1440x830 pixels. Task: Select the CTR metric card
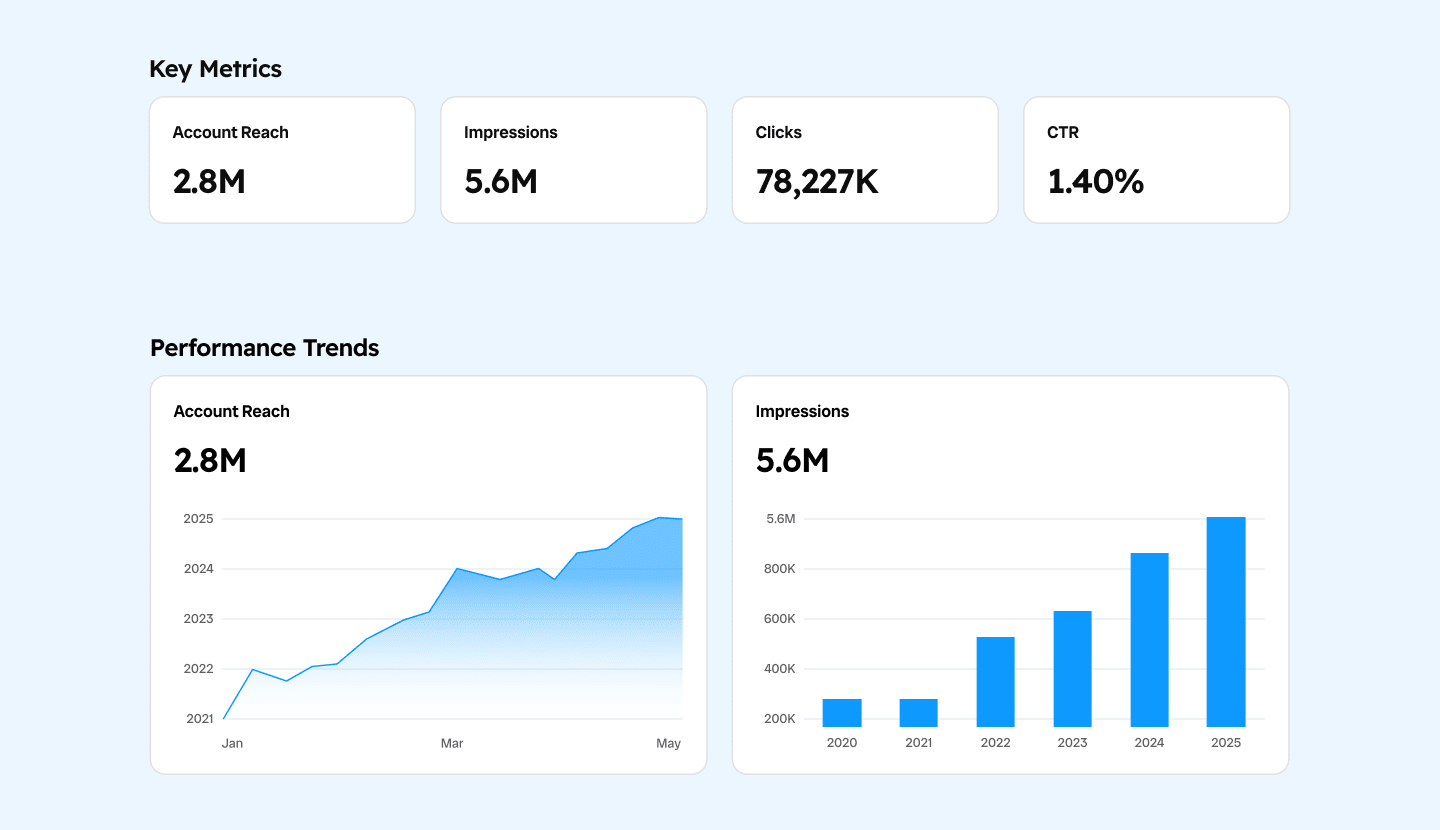tap(1156, 160)
